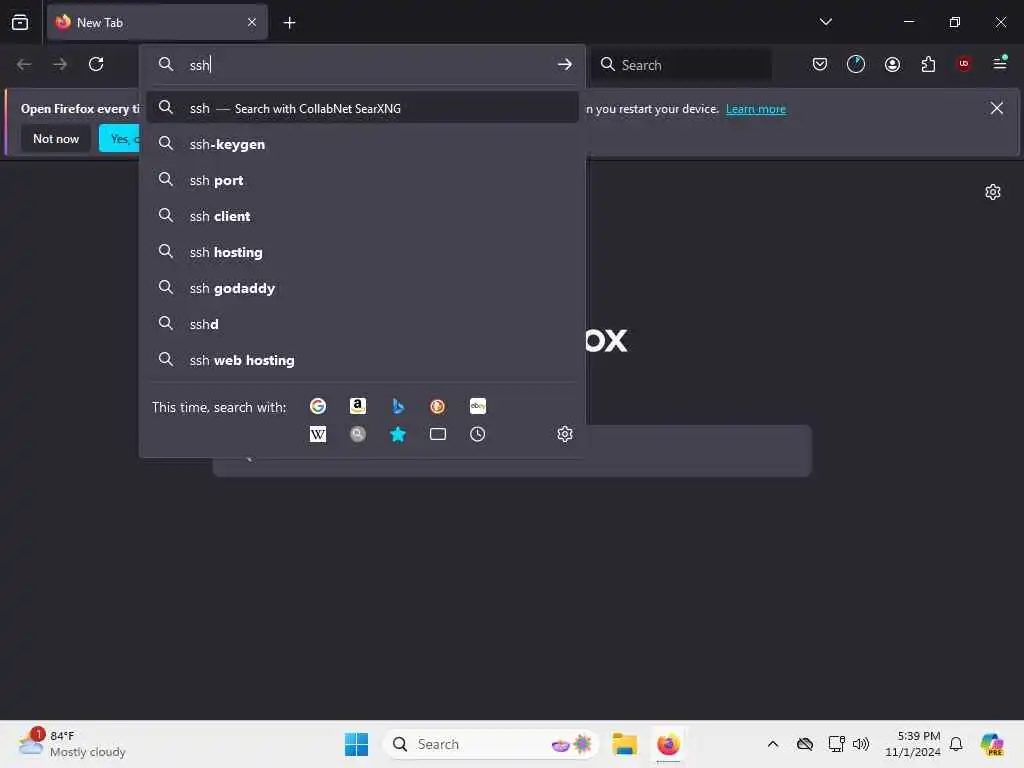Open the circular progress extension icon

[856, 64]
